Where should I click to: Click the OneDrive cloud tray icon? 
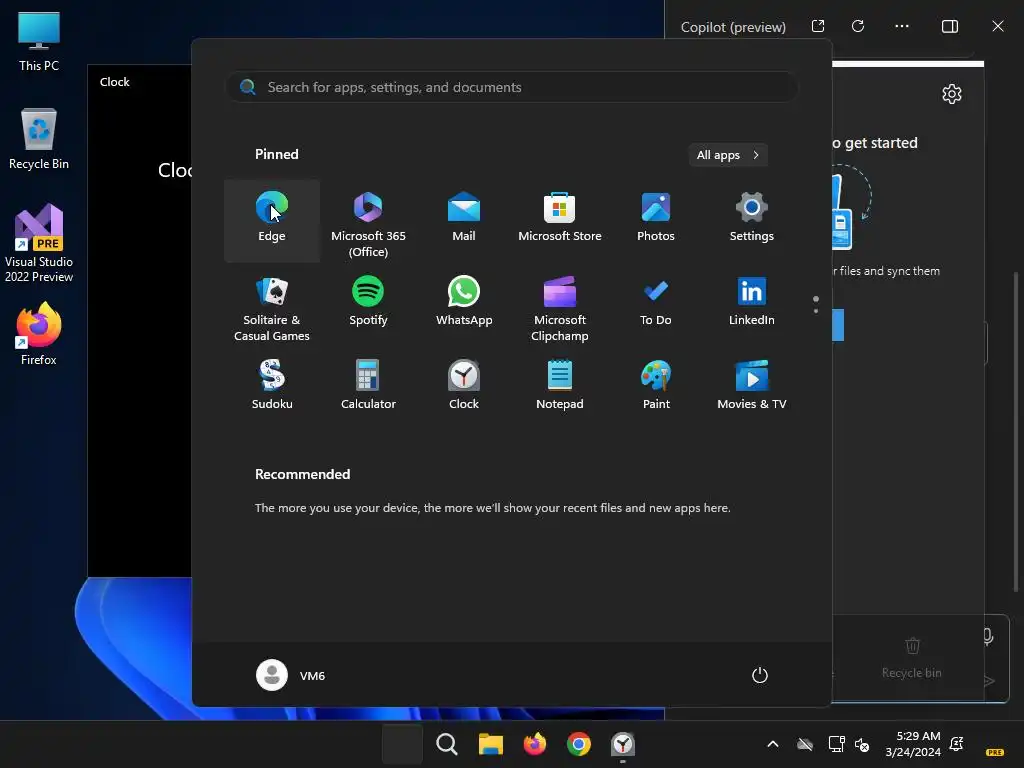click(x=805, y=744)
